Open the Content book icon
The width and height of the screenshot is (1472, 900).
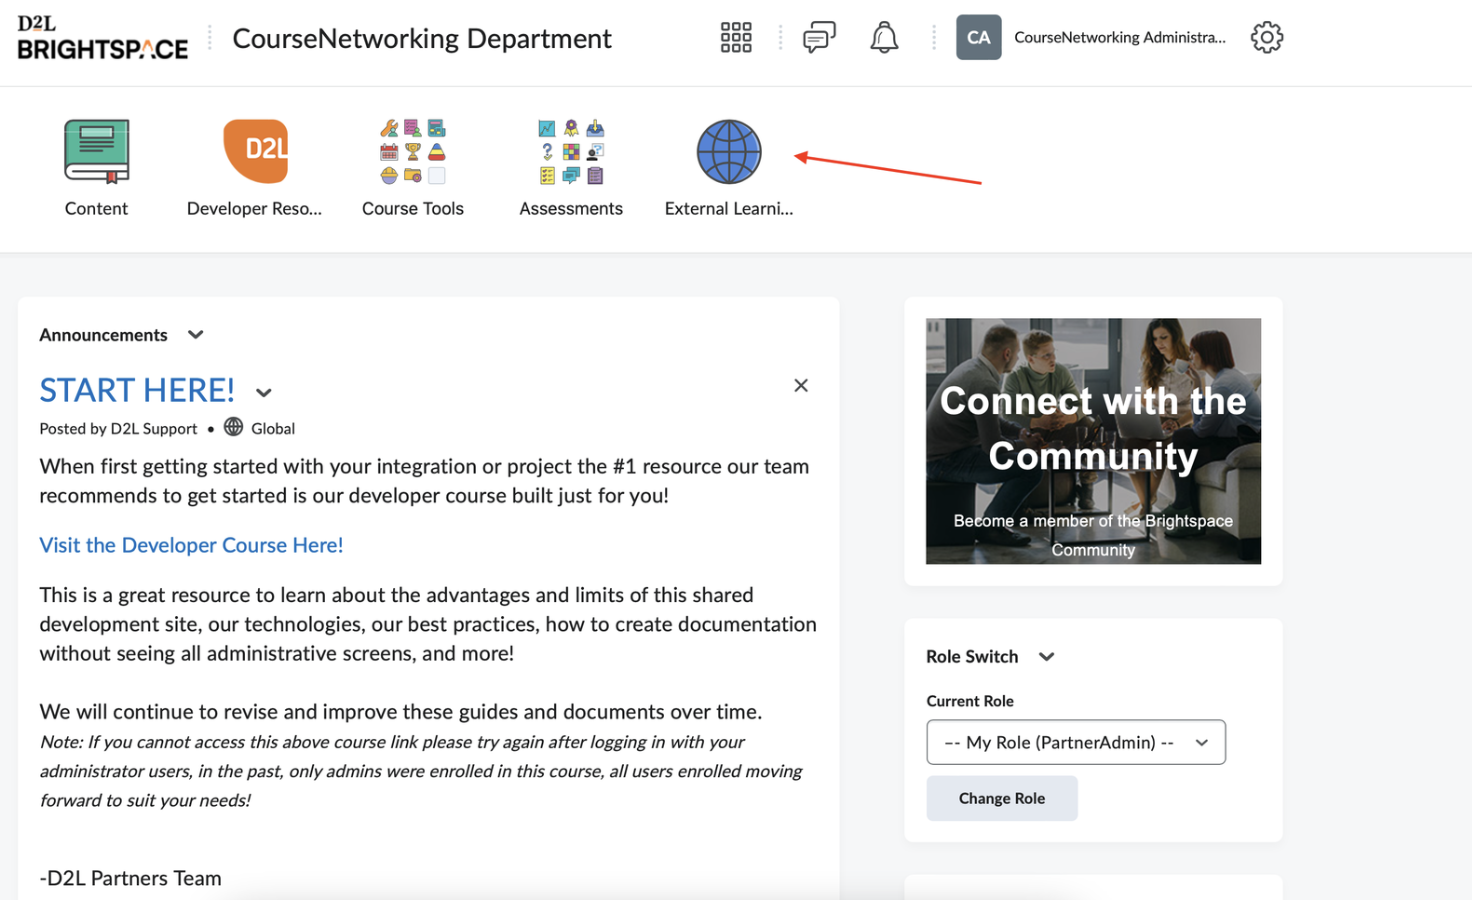pyautogui.click(x=96, y=152)
